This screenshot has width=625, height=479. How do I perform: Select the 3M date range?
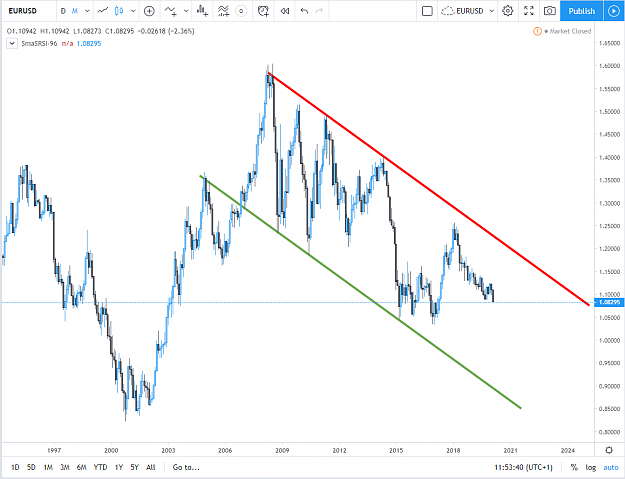click(65, 467)
